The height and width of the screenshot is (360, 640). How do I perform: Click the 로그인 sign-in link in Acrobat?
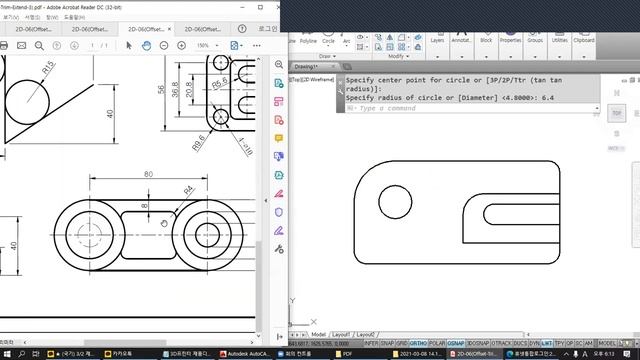(268, 29)
